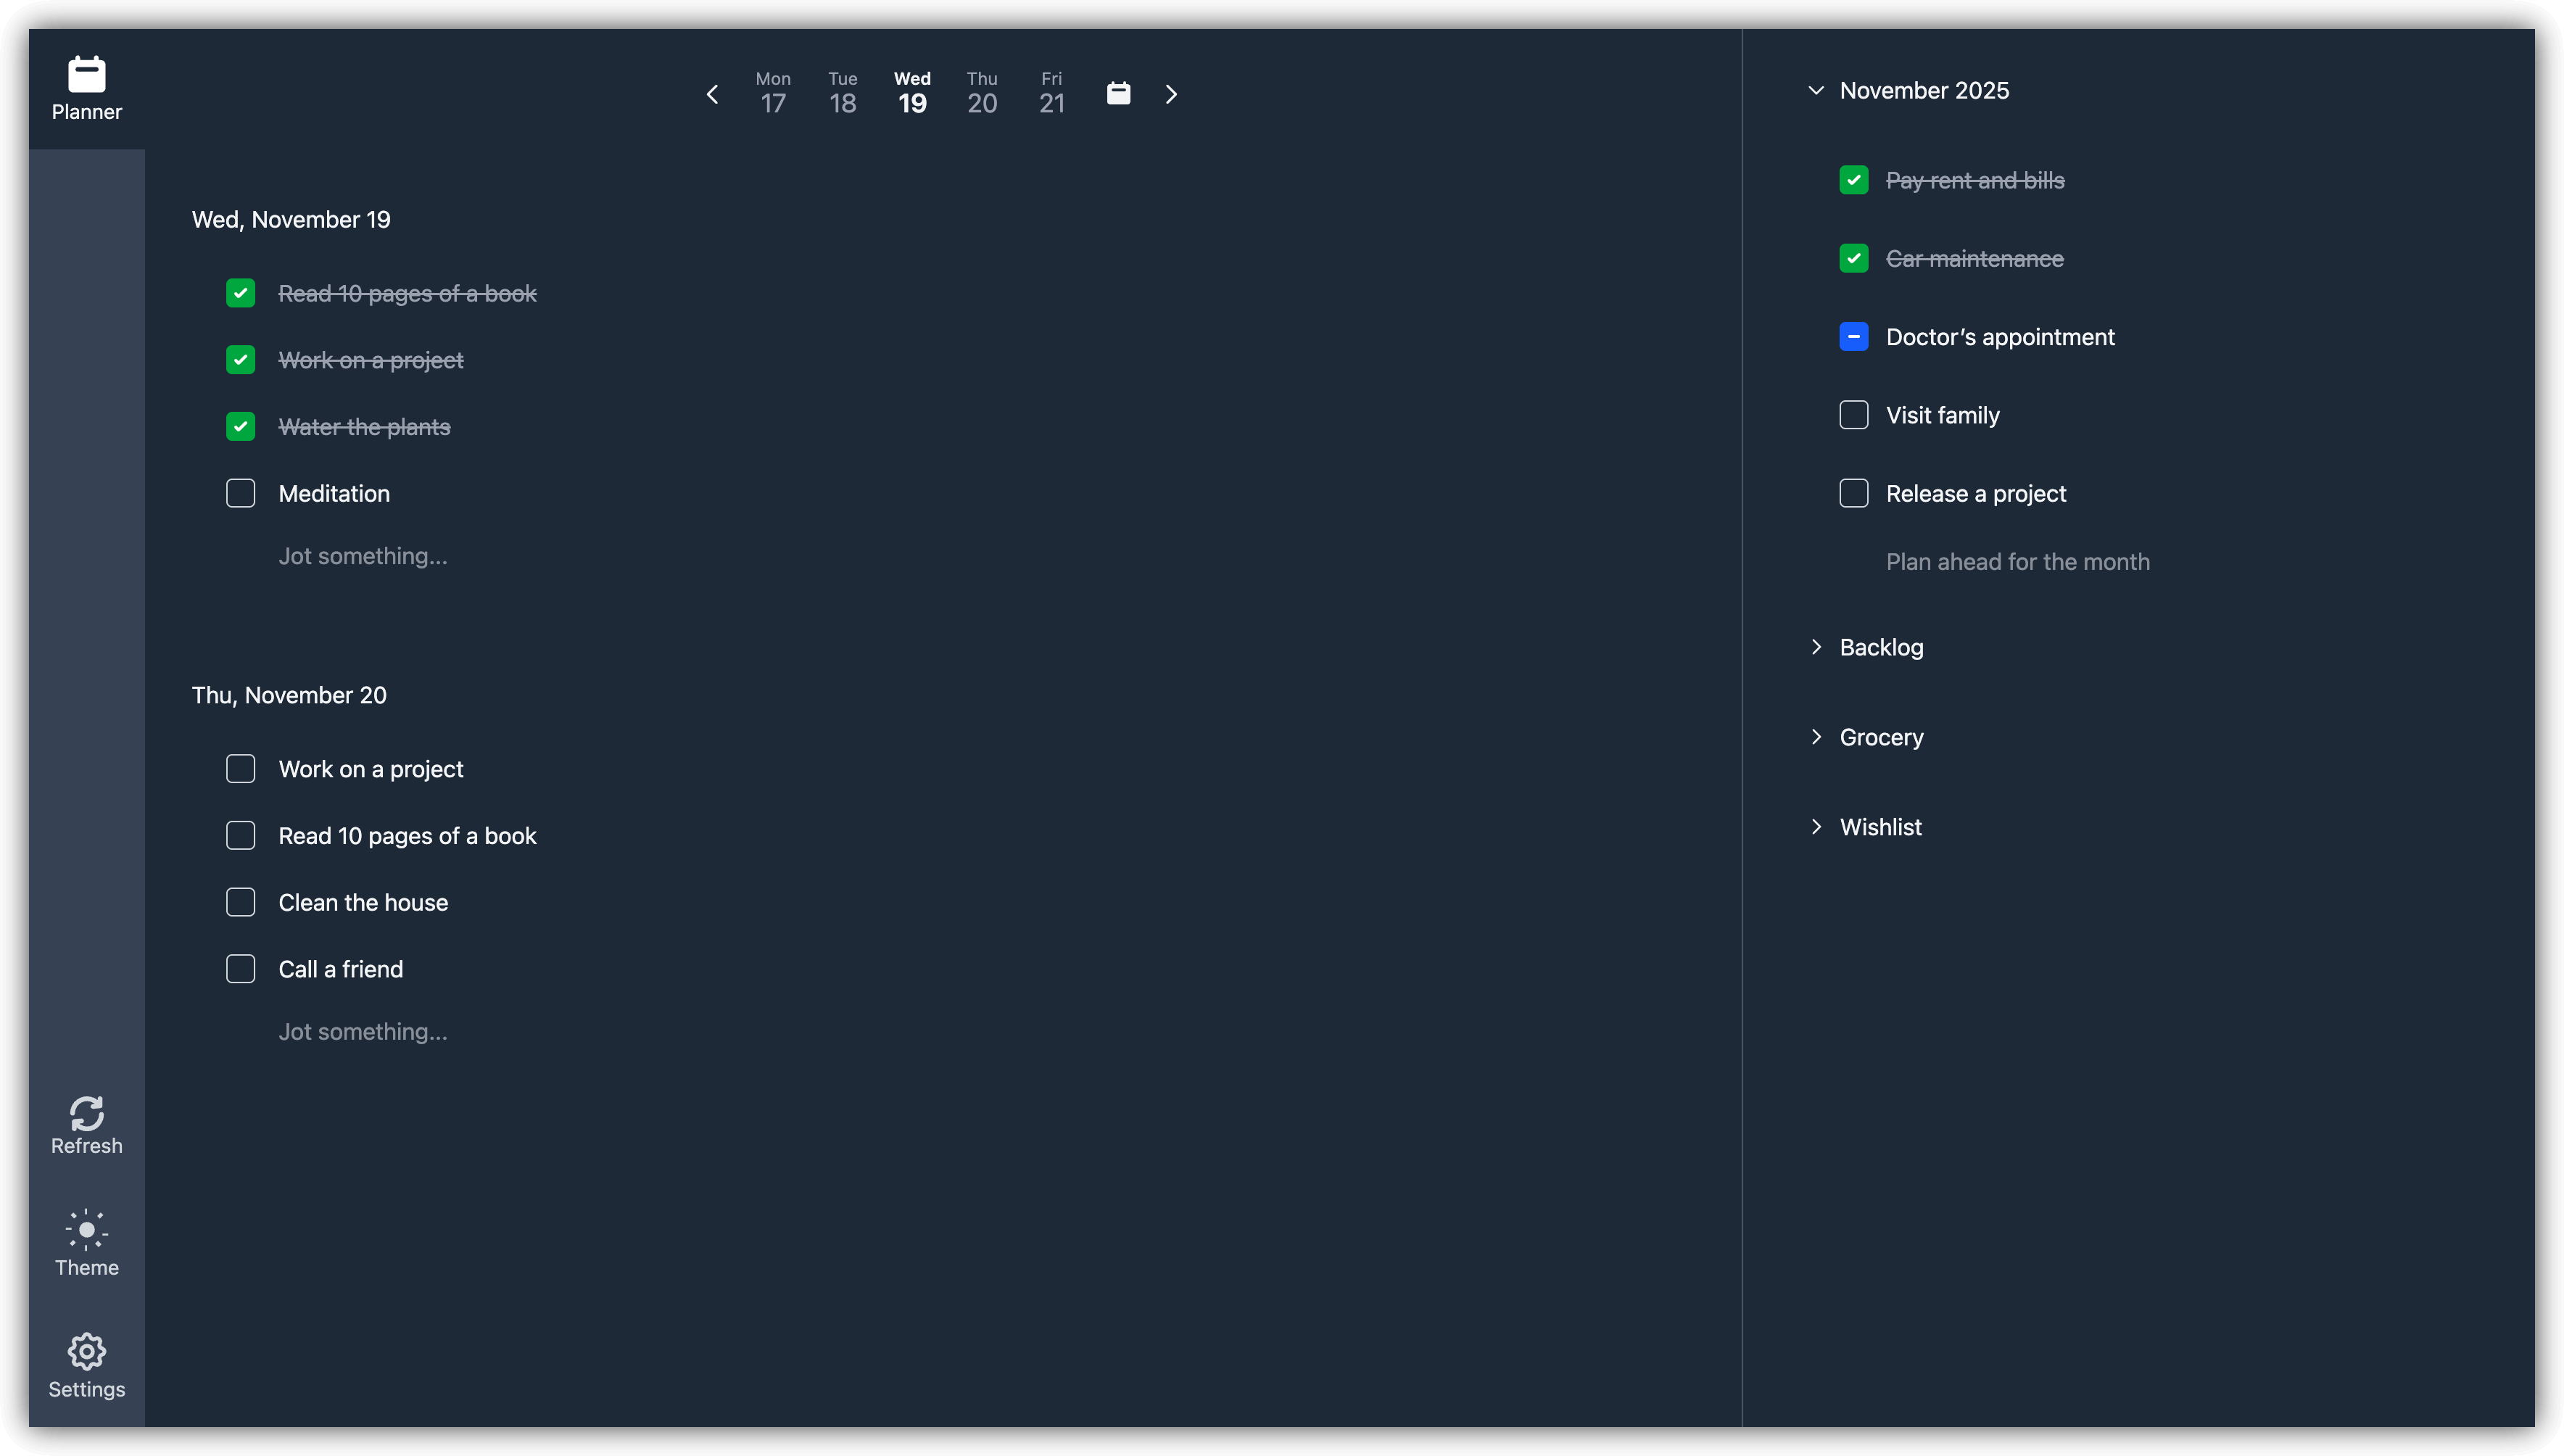Viewport: 2564px width, 1456px height.
Task: Mark Clean the house as complete
Action: 240,902
